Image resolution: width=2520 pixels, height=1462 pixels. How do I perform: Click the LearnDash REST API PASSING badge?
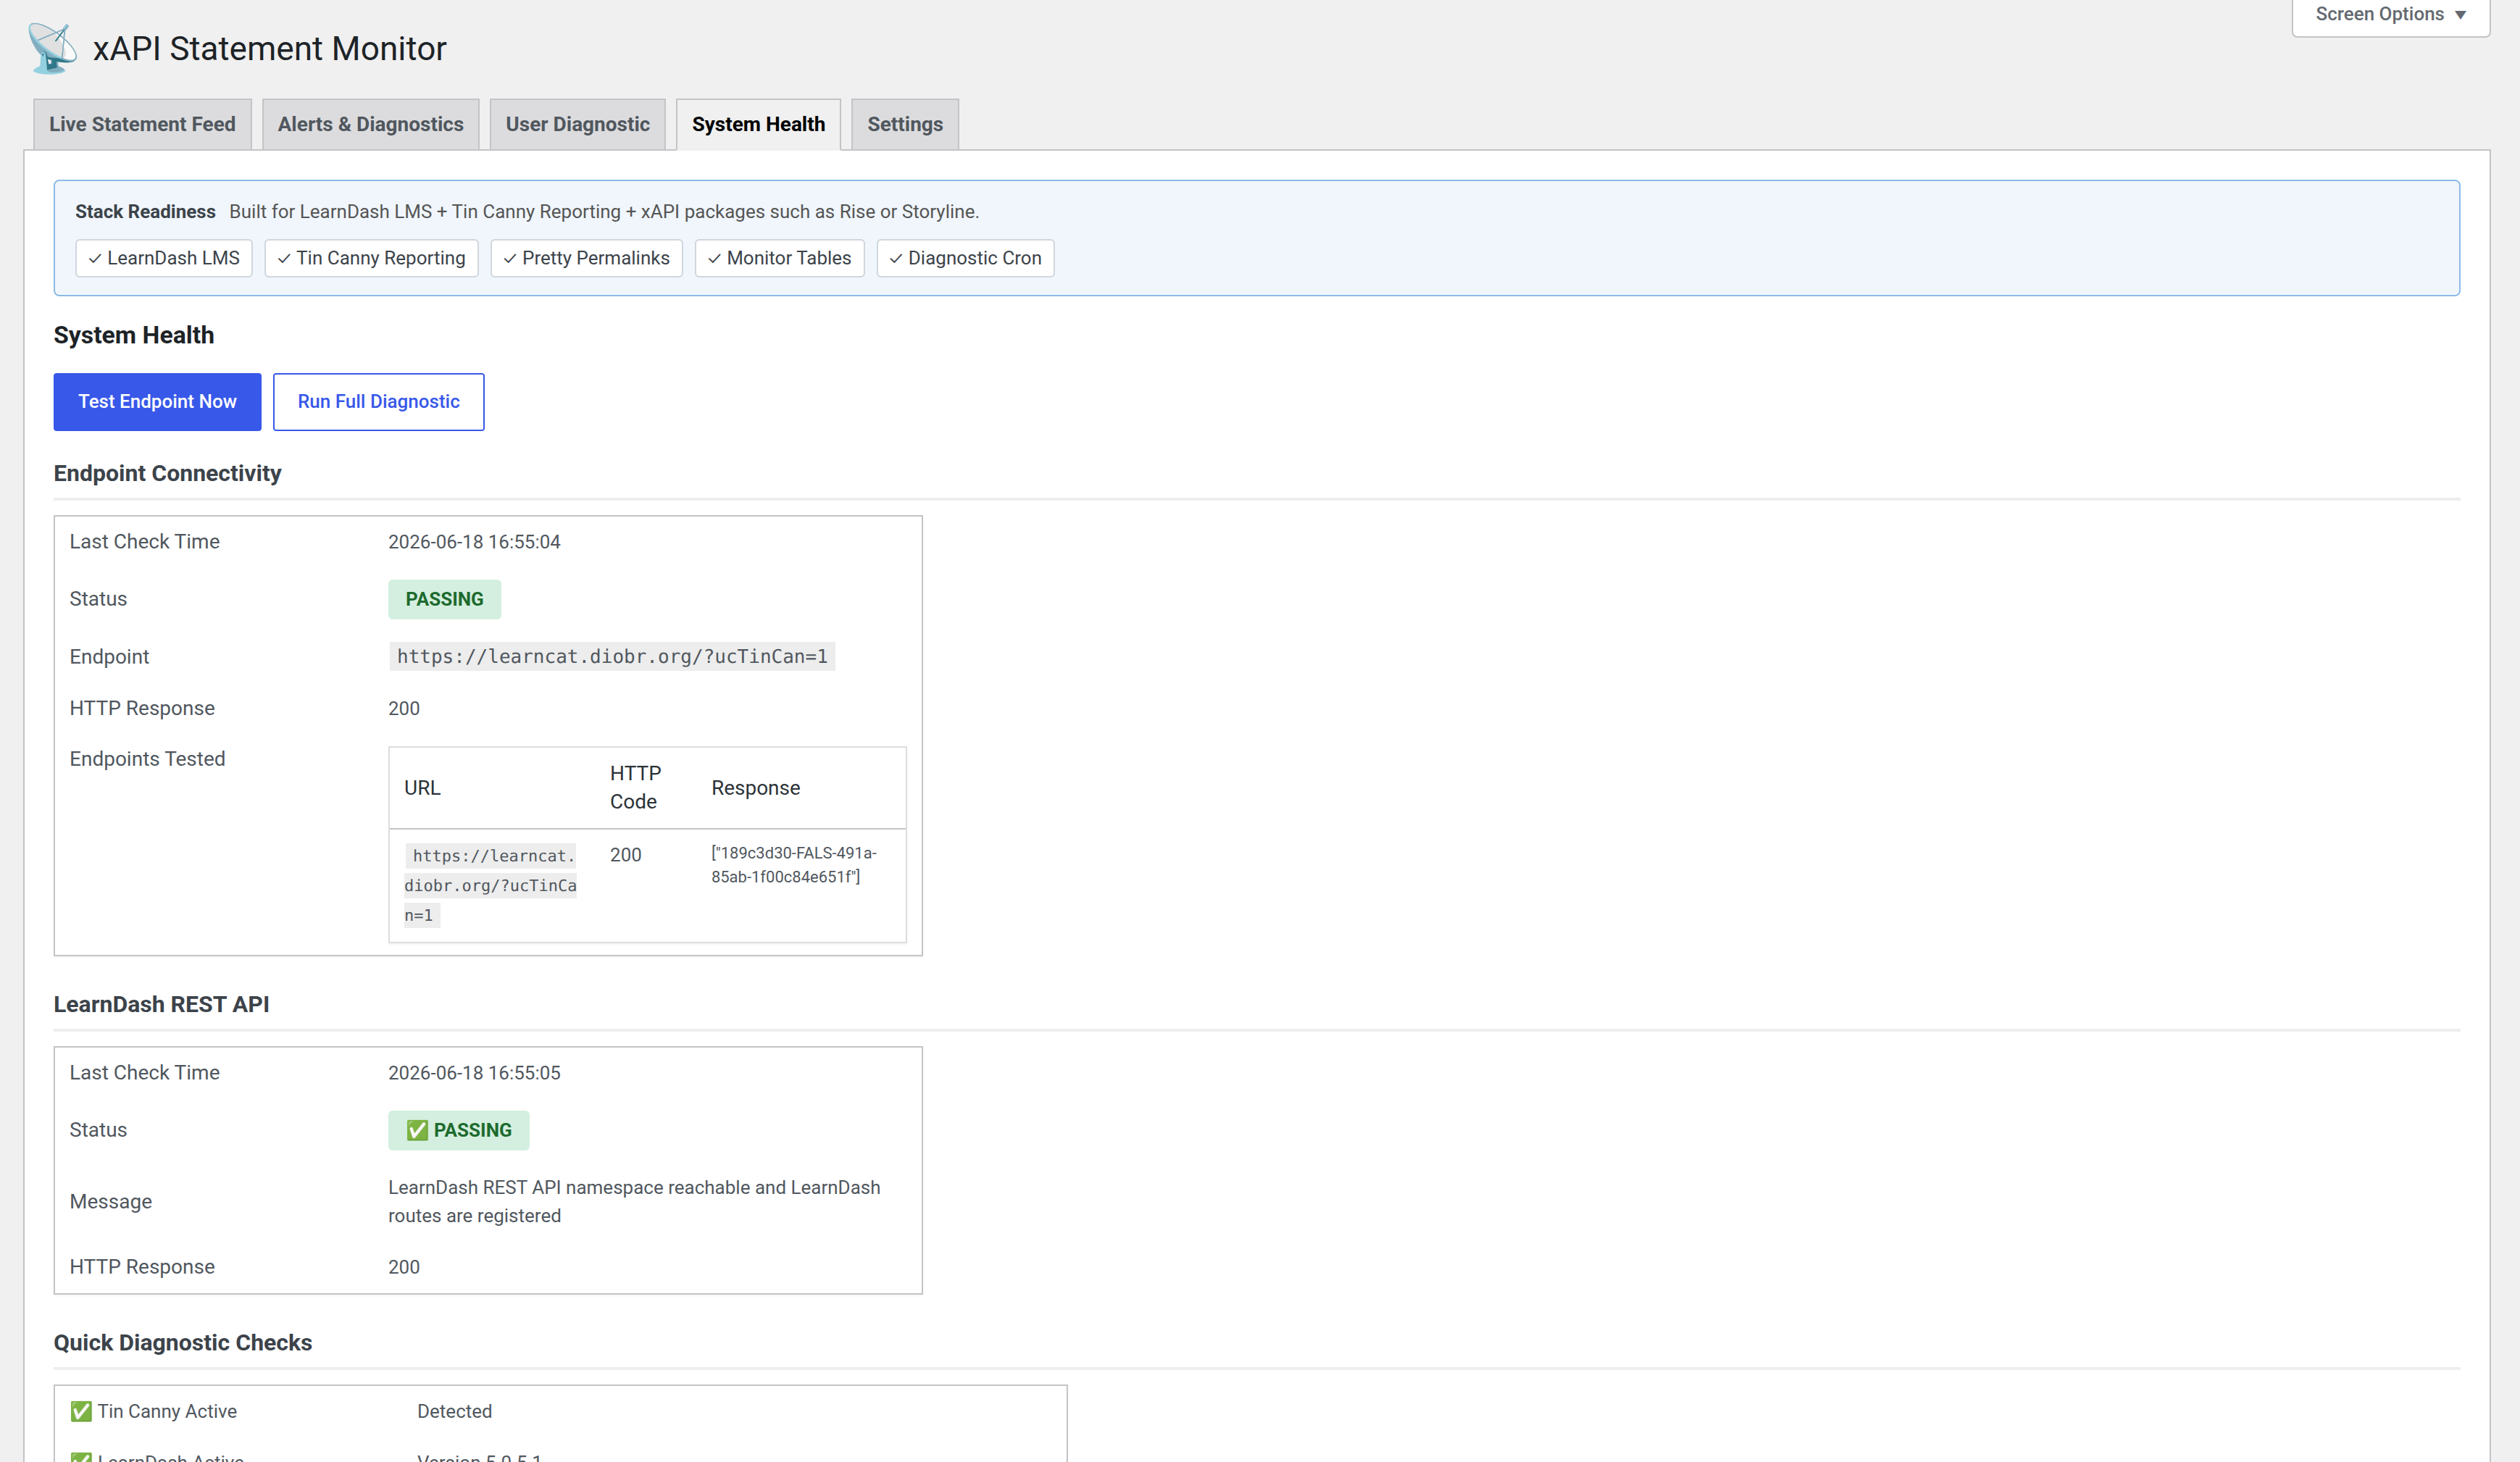click(x=458, y=1130)
